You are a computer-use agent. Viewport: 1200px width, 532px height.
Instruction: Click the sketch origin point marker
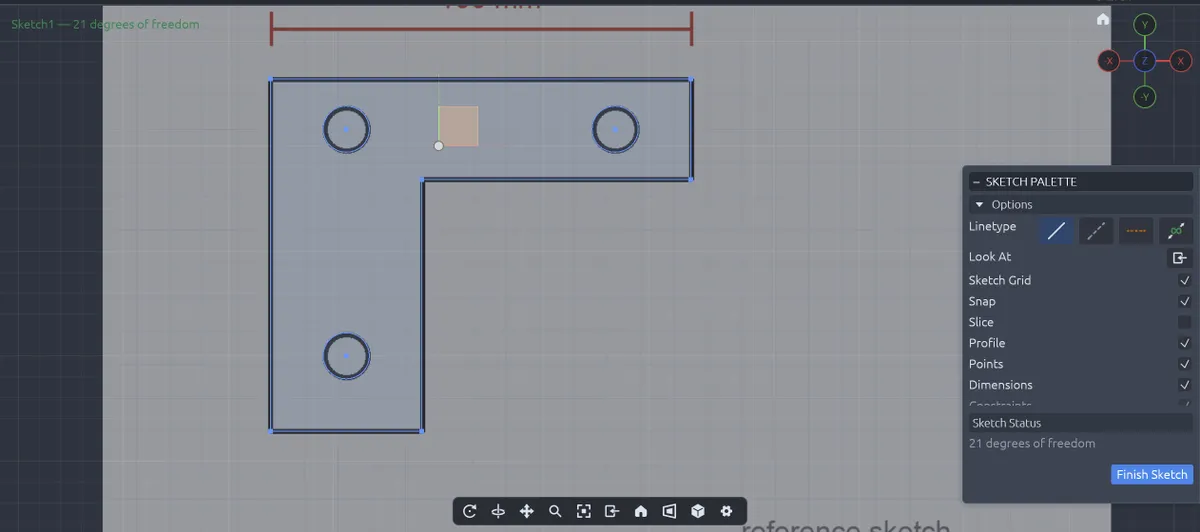(x=438, y=146)
